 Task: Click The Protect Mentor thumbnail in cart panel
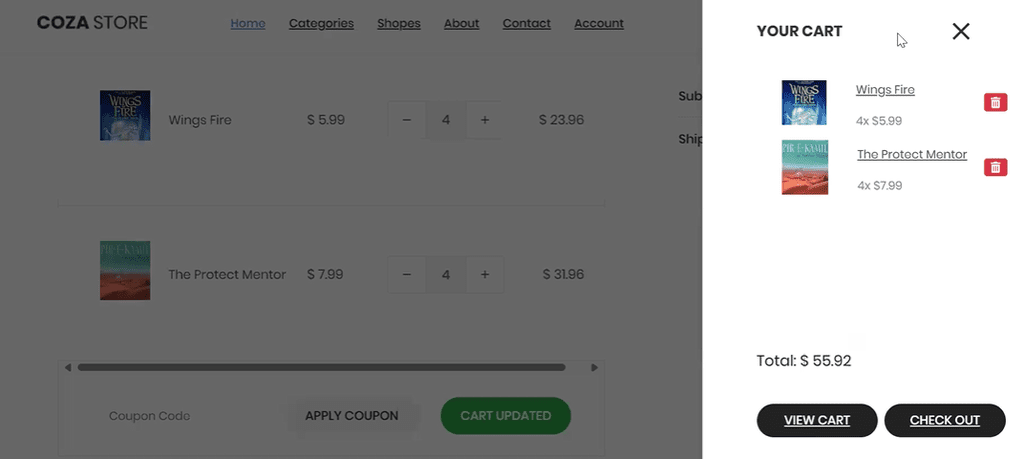[804, 167]
